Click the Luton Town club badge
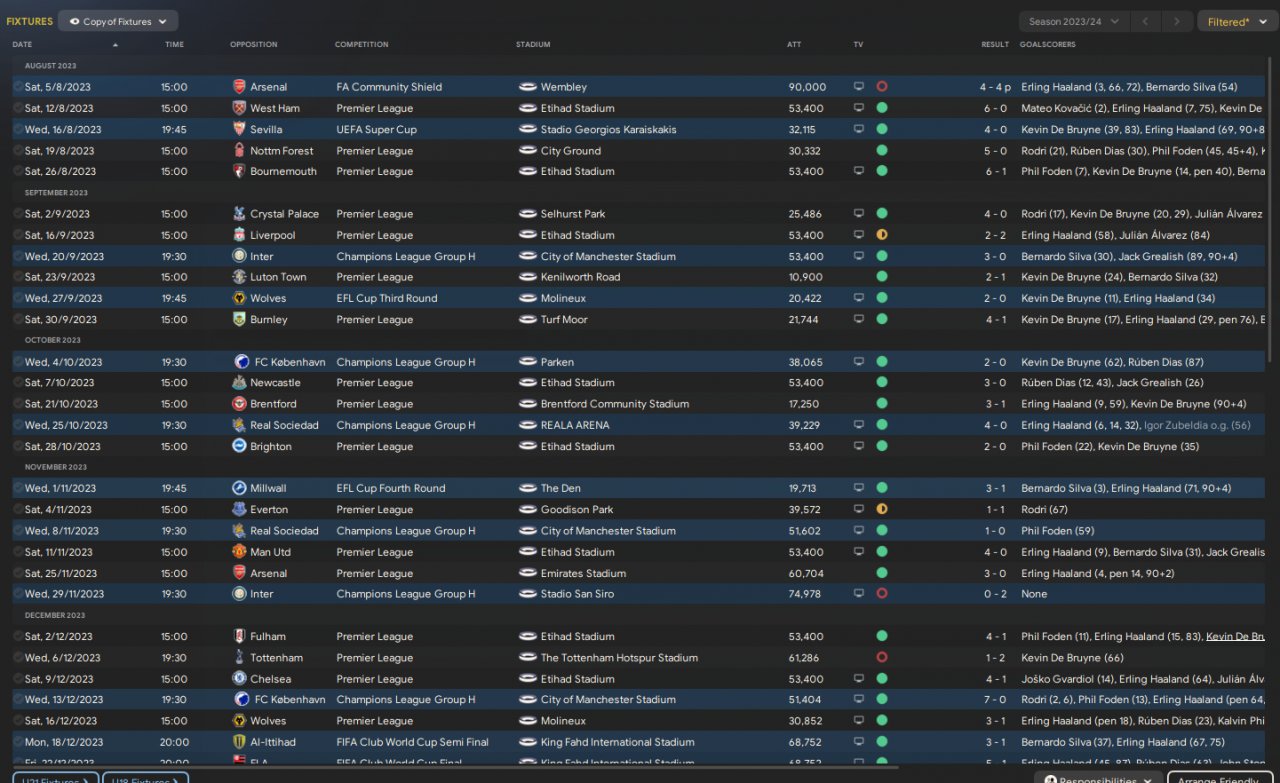The width and height of the screenshot is (1280, 783). pyautogui.click(x=239, y=277)
